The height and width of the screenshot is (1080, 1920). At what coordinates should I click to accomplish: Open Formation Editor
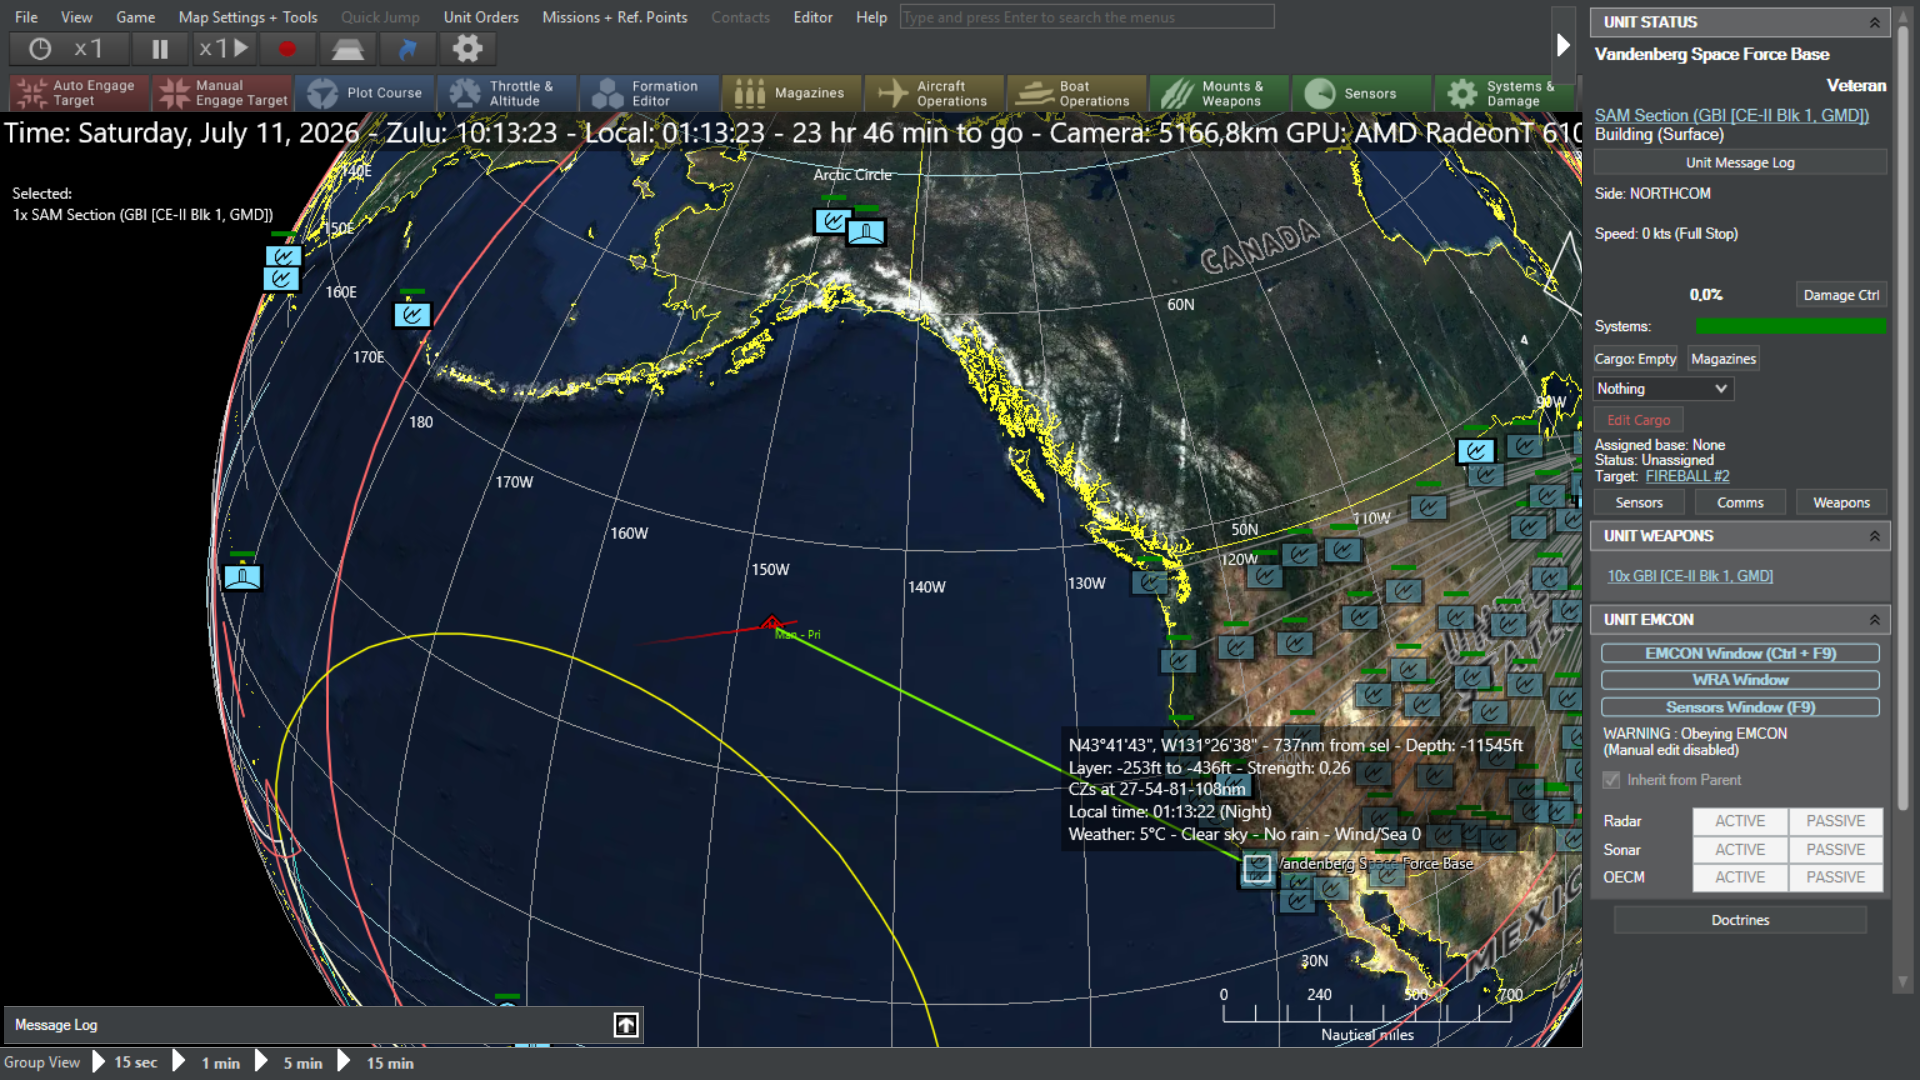pos(650,93)
